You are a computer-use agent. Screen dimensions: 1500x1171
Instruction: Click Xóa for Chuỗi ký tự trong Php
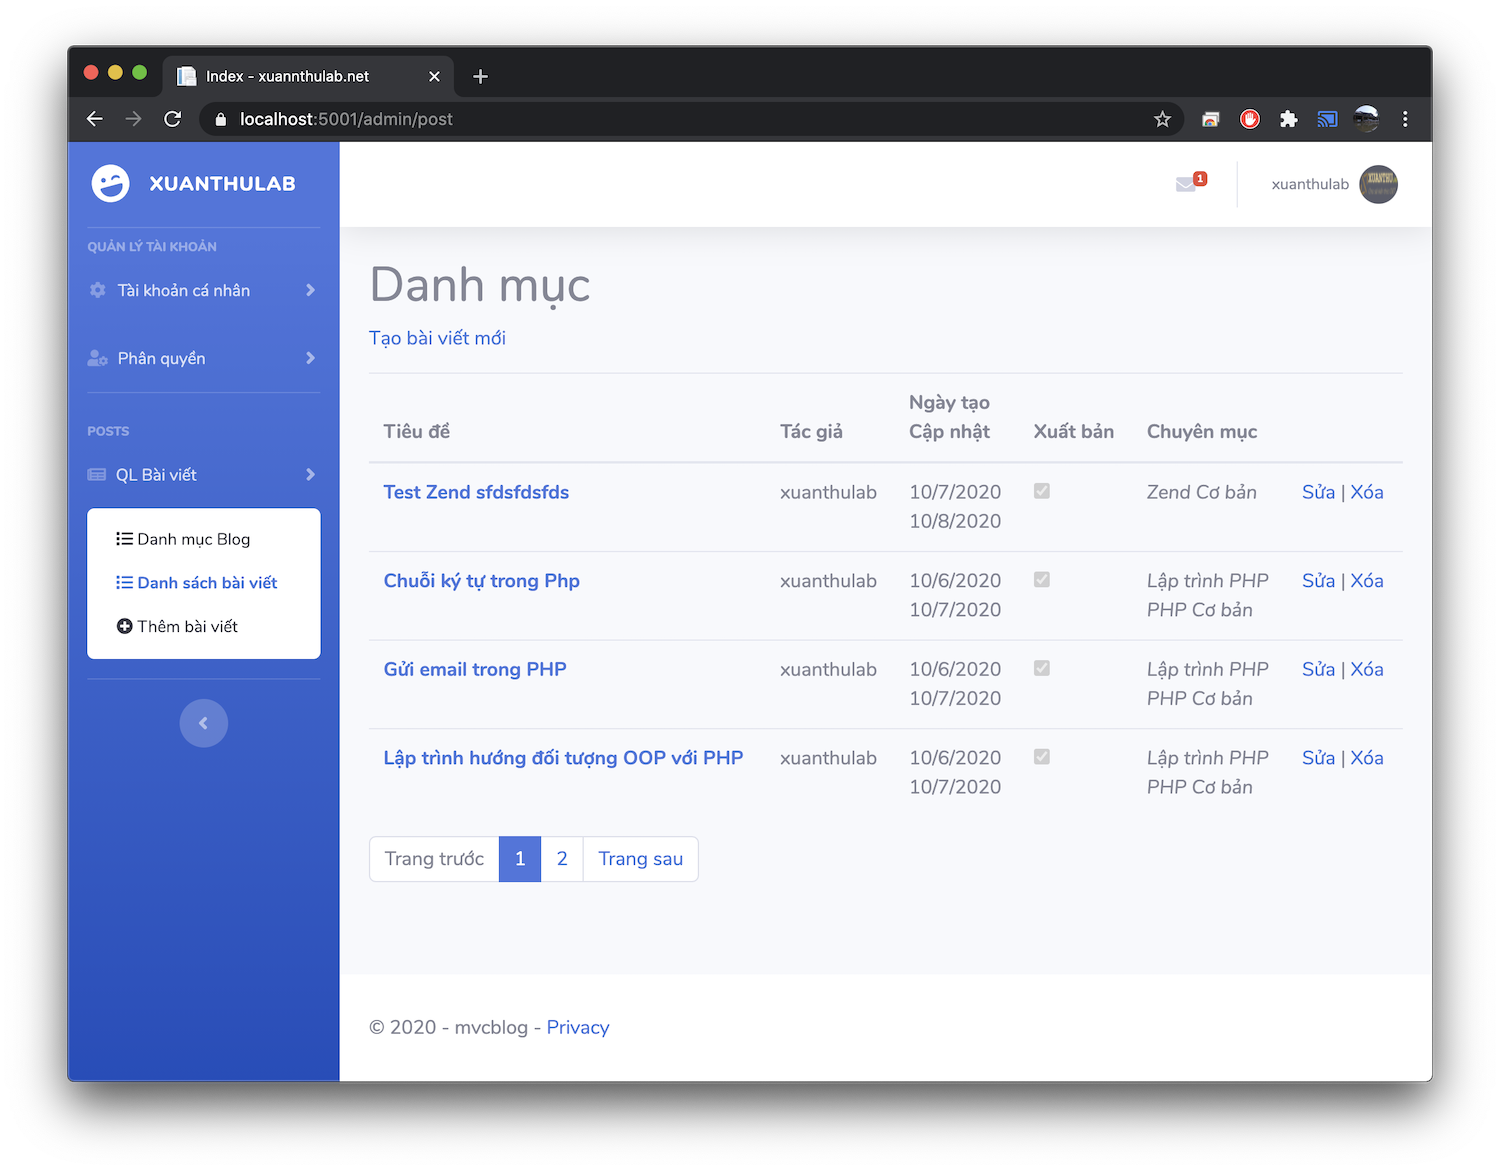(x=1367, y=581)
